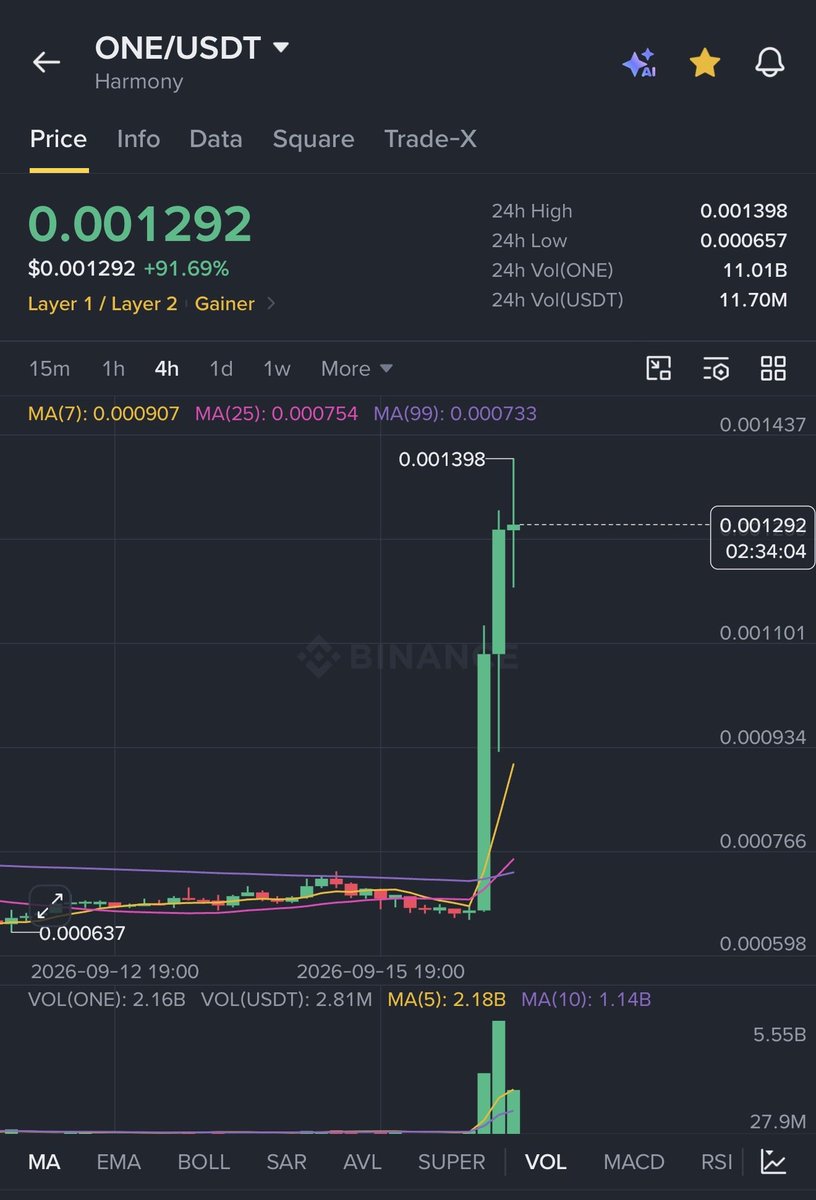Toggle the SAR indicator
The image size is (816, 1200).
(287, 1162)
